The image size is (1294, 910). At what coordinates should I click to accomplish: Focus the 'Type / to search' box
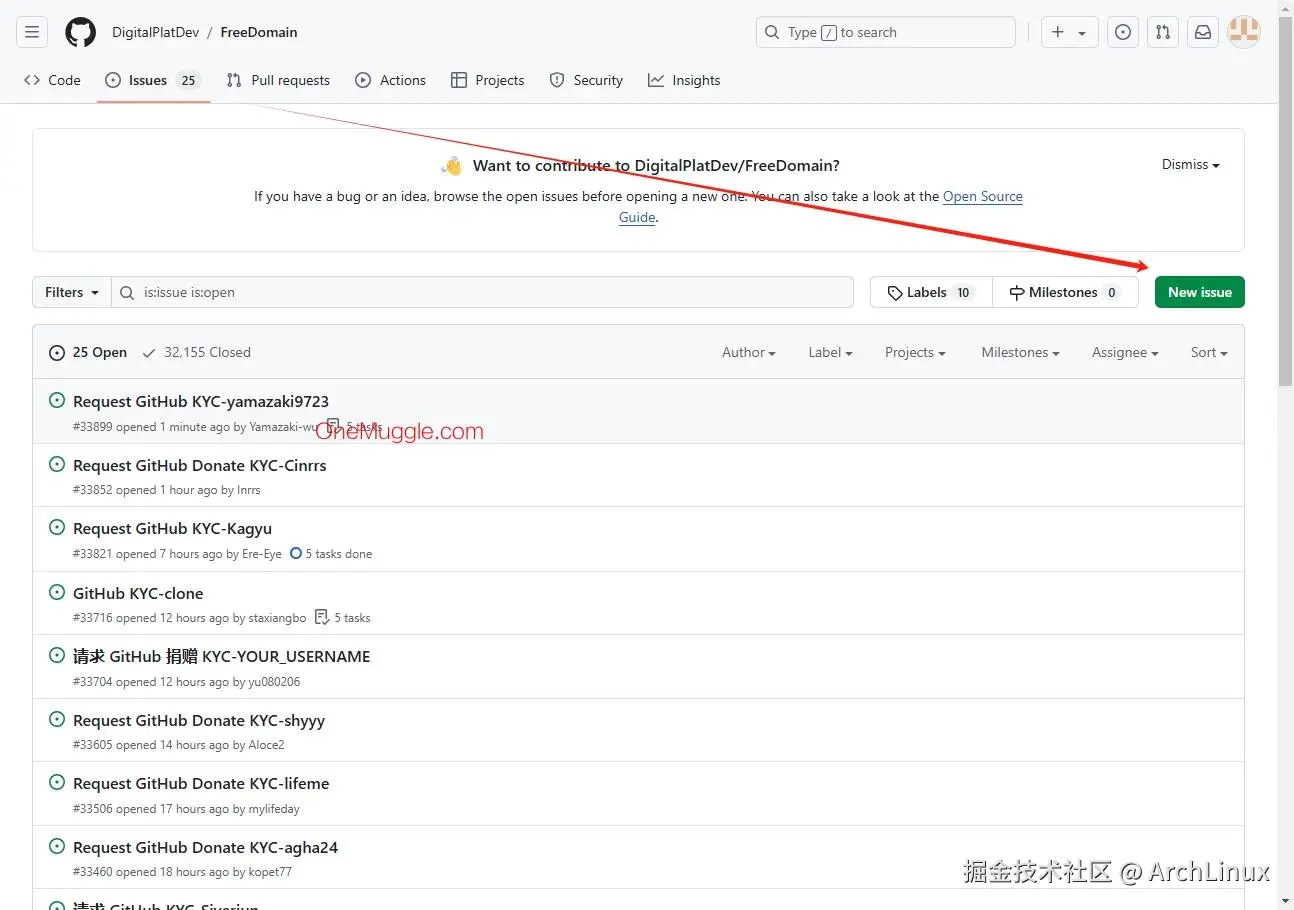click(885, 32)
